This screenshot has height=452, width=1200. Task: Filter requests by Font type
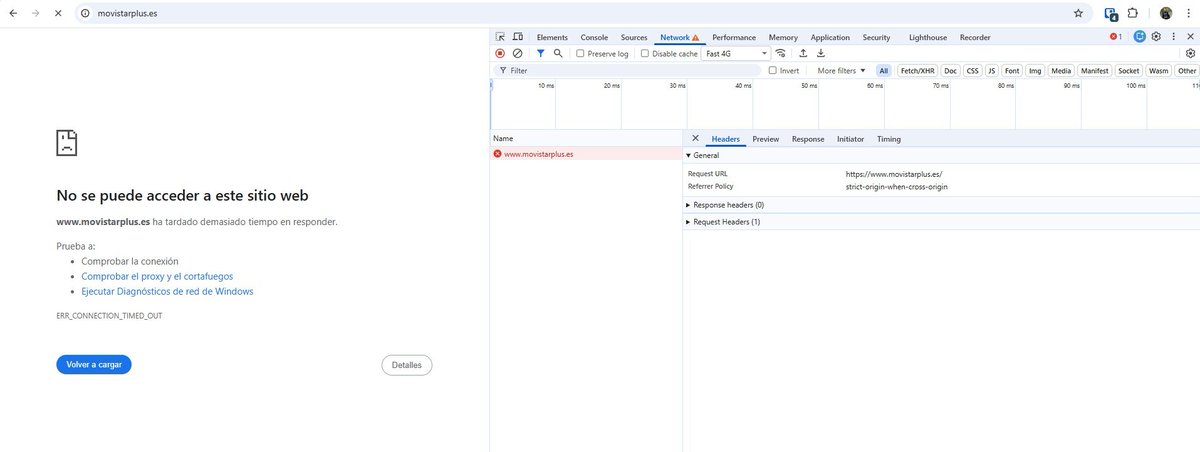[1012, 71]
